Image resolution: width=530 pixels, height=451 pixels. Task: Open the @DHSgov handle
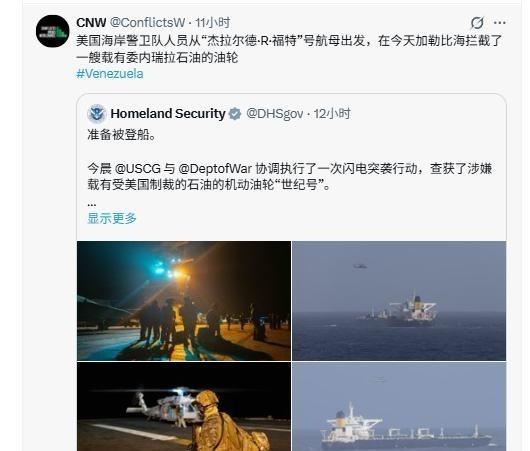(274, 114)
